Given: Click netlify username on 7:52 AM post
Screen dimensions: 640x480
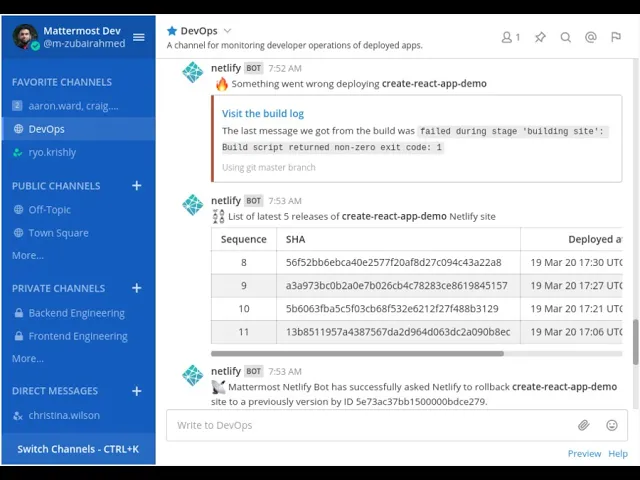Looking at the screenshot, I should point(226,68).
